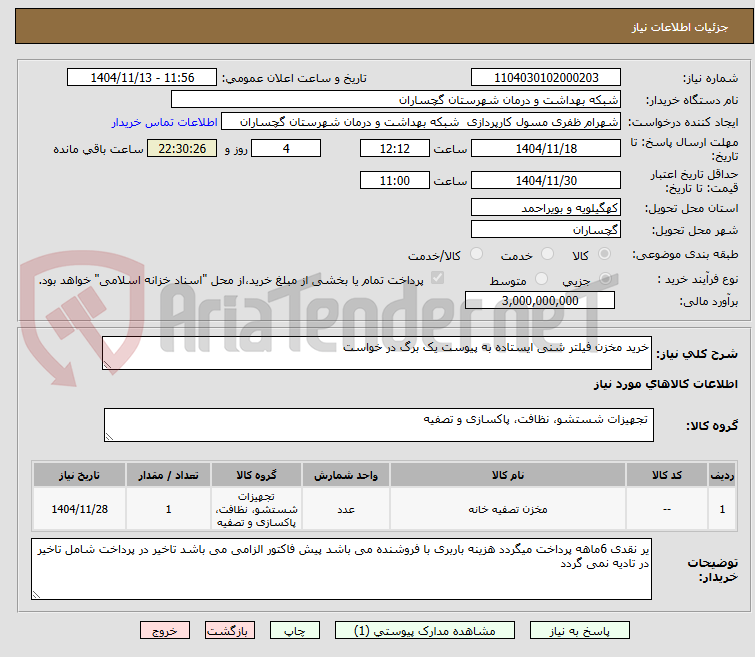The height and width of the screenshot is (657, 755).
Task: Click the need date cell 1404/11/28
Action: [x=79, y=509]
